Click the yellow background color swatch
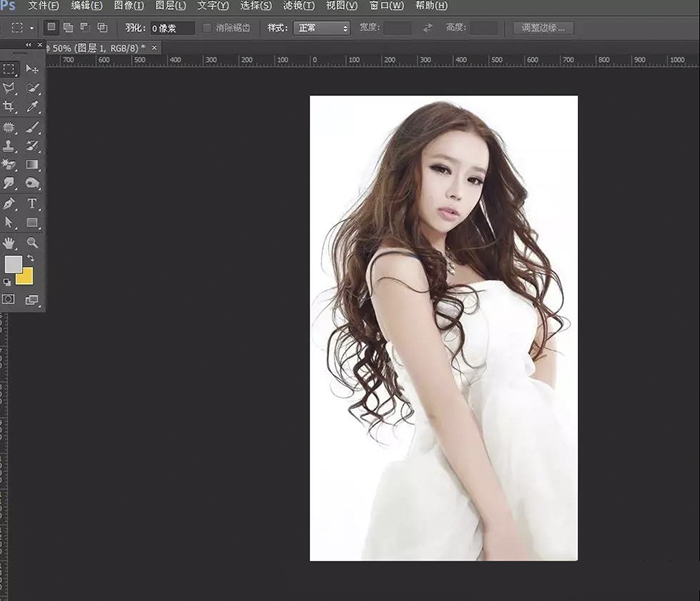The width and height of the screenshot is (700, 601). 25,276
